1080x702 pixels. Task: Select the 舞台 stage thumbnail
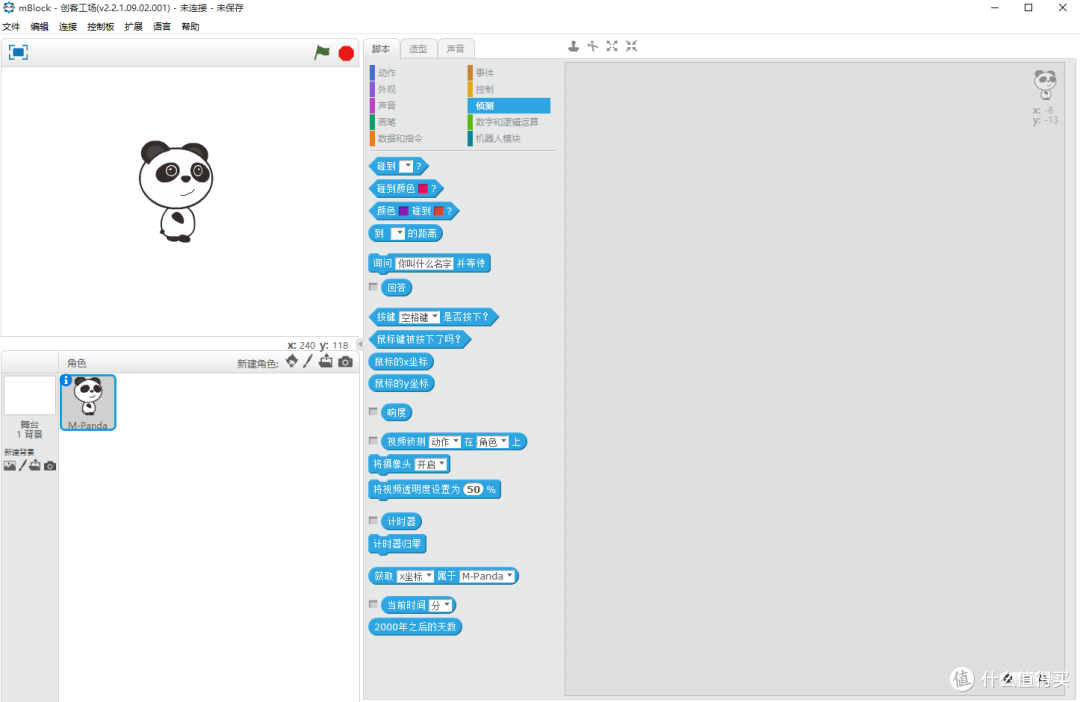point(30,395)
